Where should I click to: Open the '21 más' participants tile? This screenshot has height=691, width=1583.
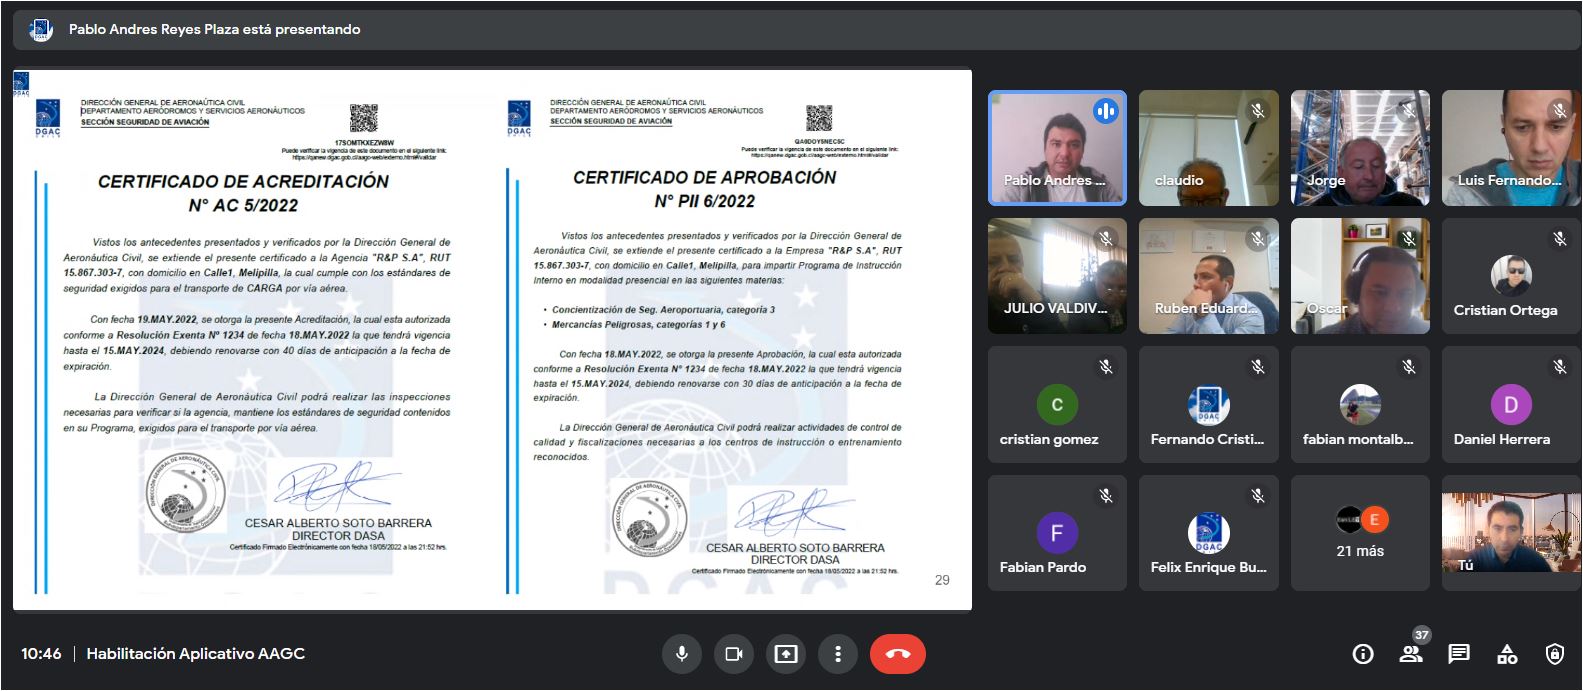(1360, 532)
